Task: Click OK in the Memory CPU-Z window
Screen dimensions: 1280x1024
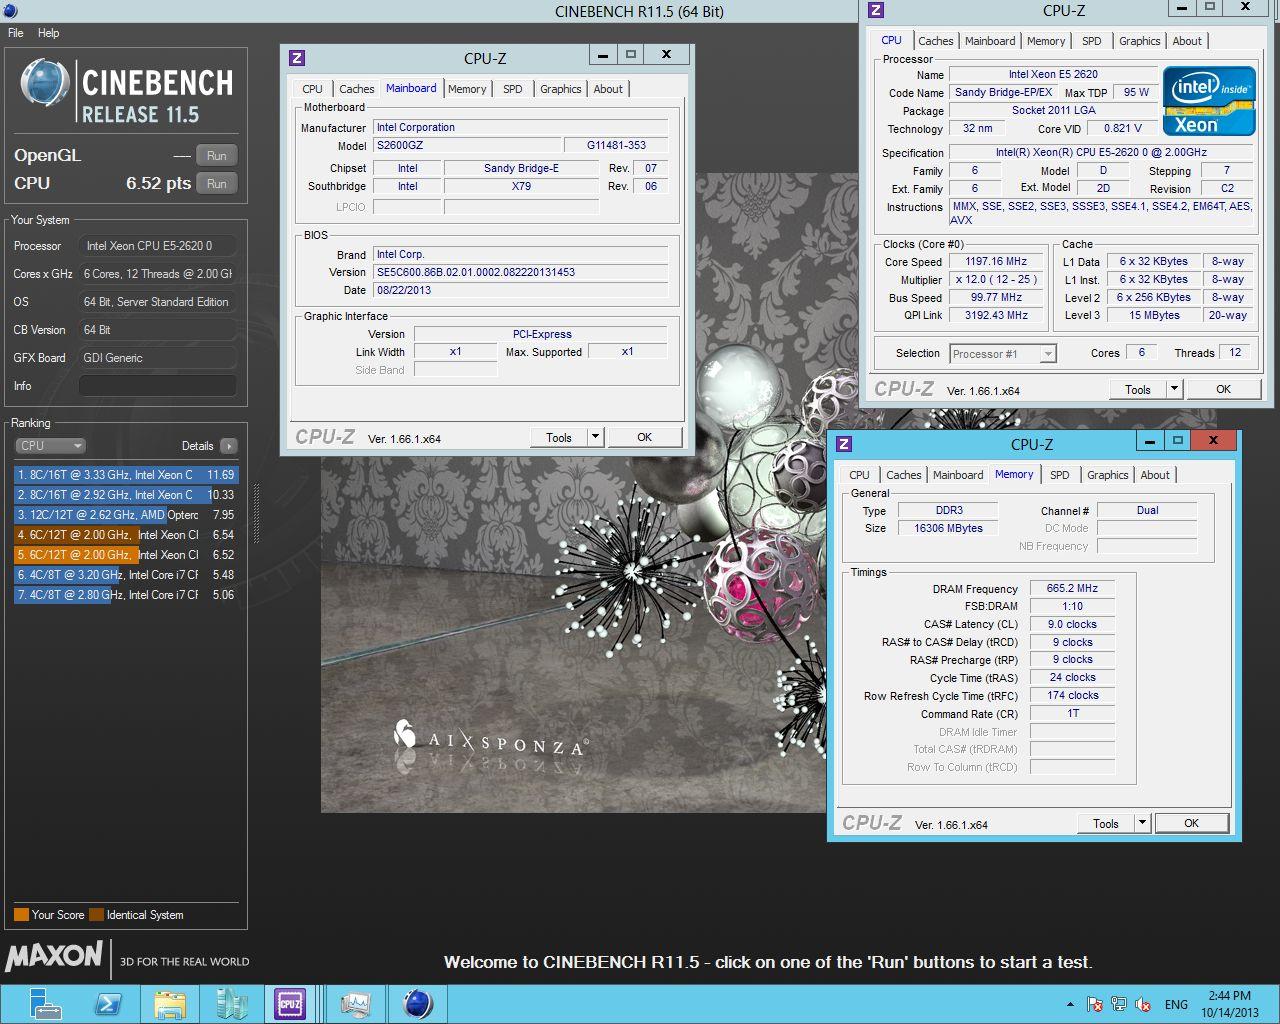Action: 1191,823
